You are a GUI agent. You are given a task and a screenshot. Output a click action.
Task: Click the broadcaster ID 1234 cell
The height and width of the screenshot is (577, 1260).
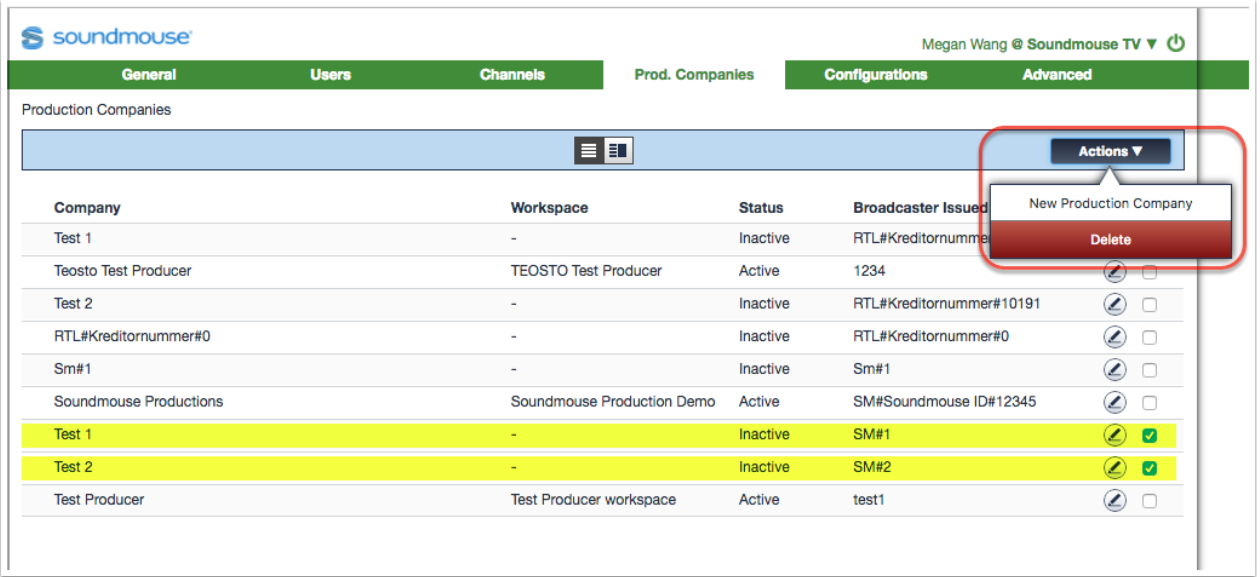coord(869,271)
